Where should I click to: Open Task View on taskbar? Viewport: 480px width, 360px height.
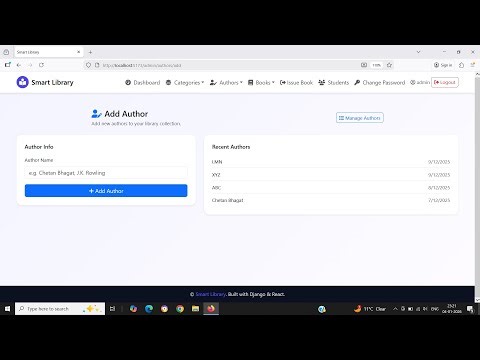pyautogui.click(x=113, y=309)
